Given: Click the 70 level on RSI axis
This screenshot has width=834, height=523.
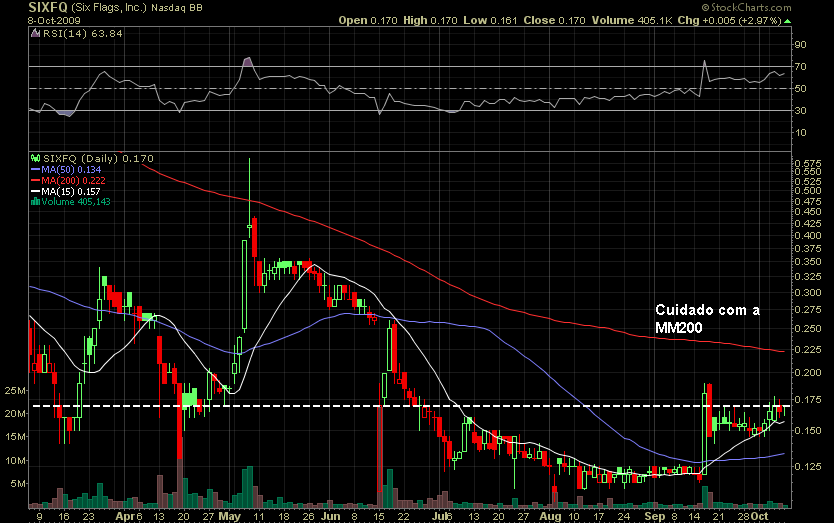Looking at the screenshot, I should [x=800, y=67].
